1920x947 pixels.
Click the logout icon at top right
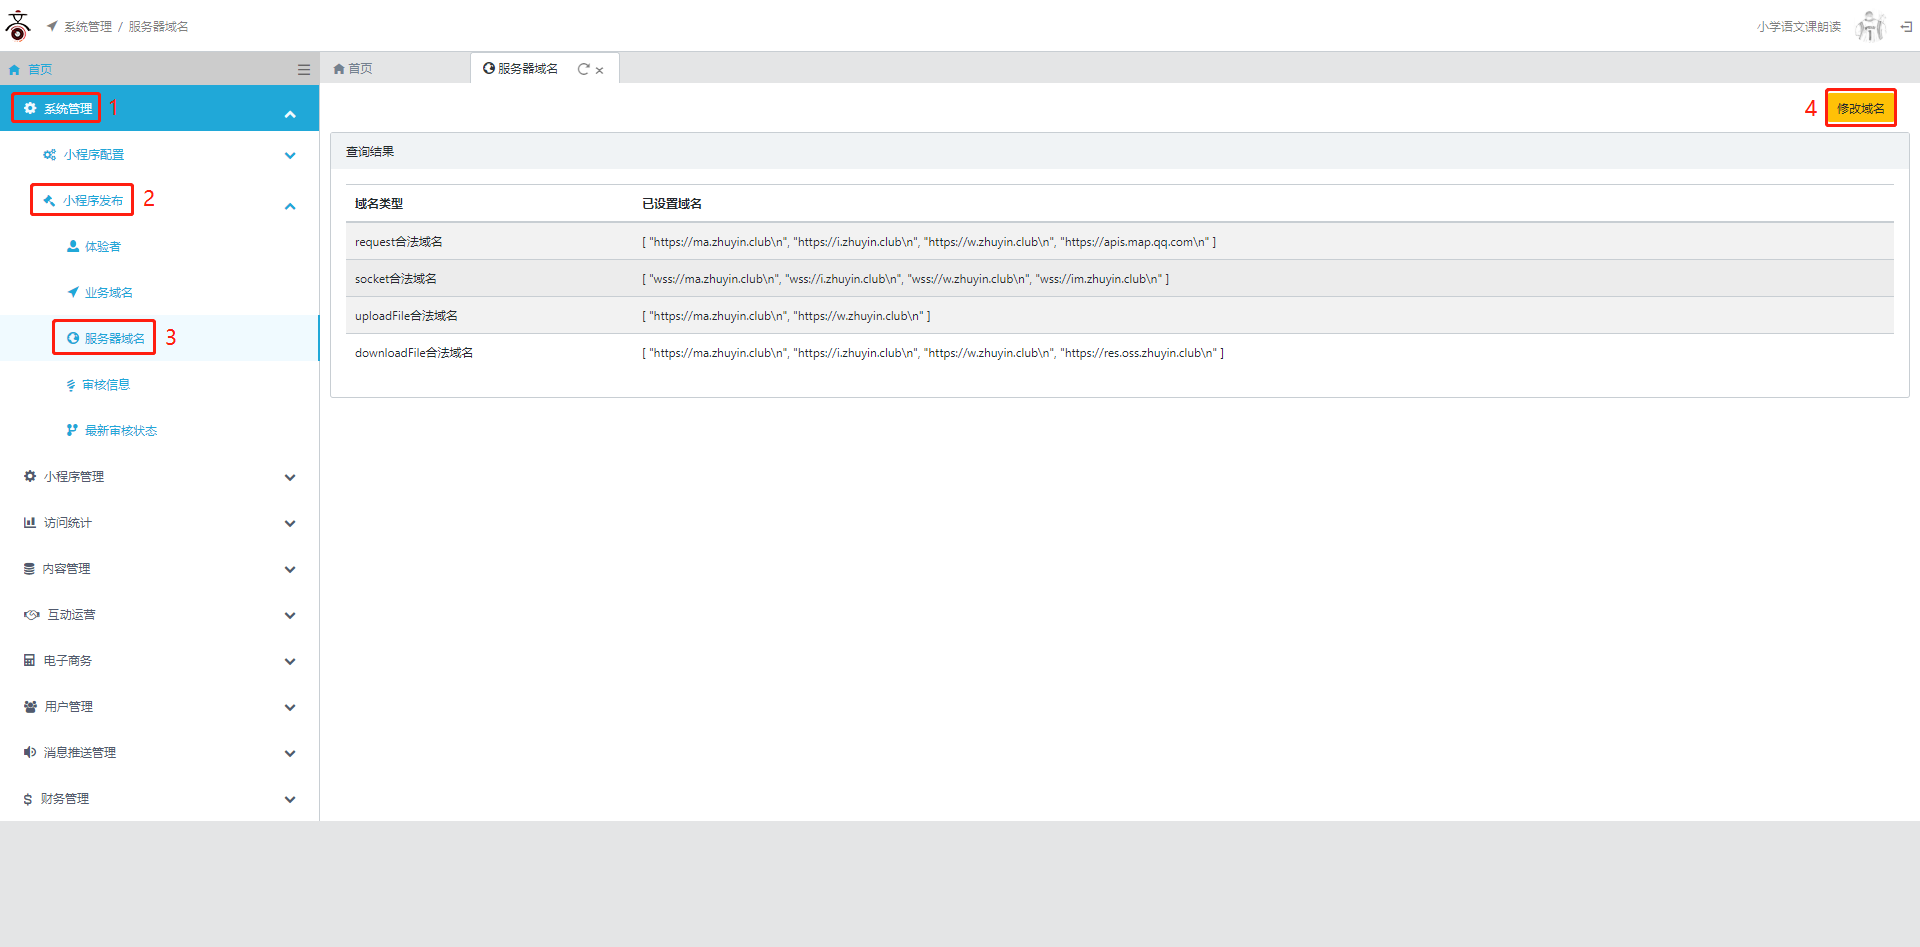1906,27
